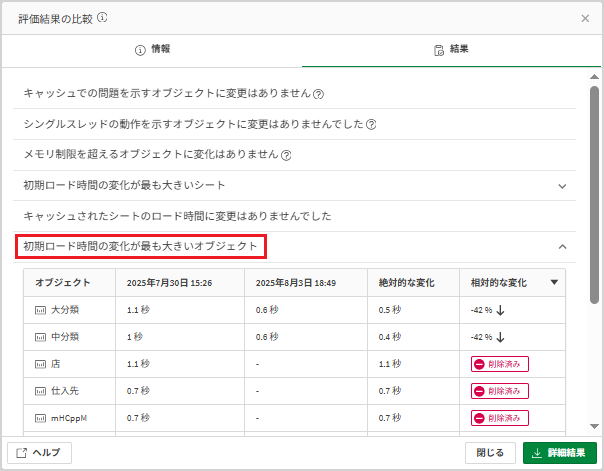Click help icon next to メモリ制限 message
This screenshot has height=471, width=604.
[x=286, y=155]
